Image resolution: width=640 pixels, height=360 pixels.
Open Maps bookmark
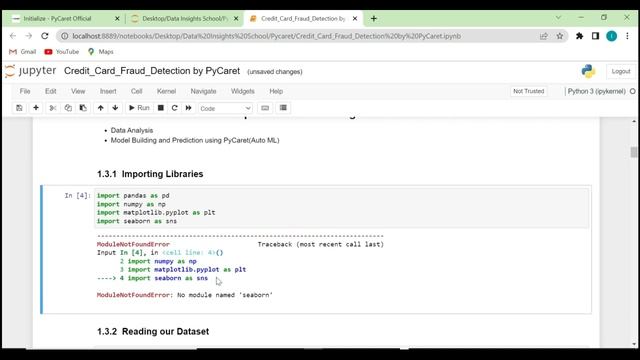(x=100, y=52)
